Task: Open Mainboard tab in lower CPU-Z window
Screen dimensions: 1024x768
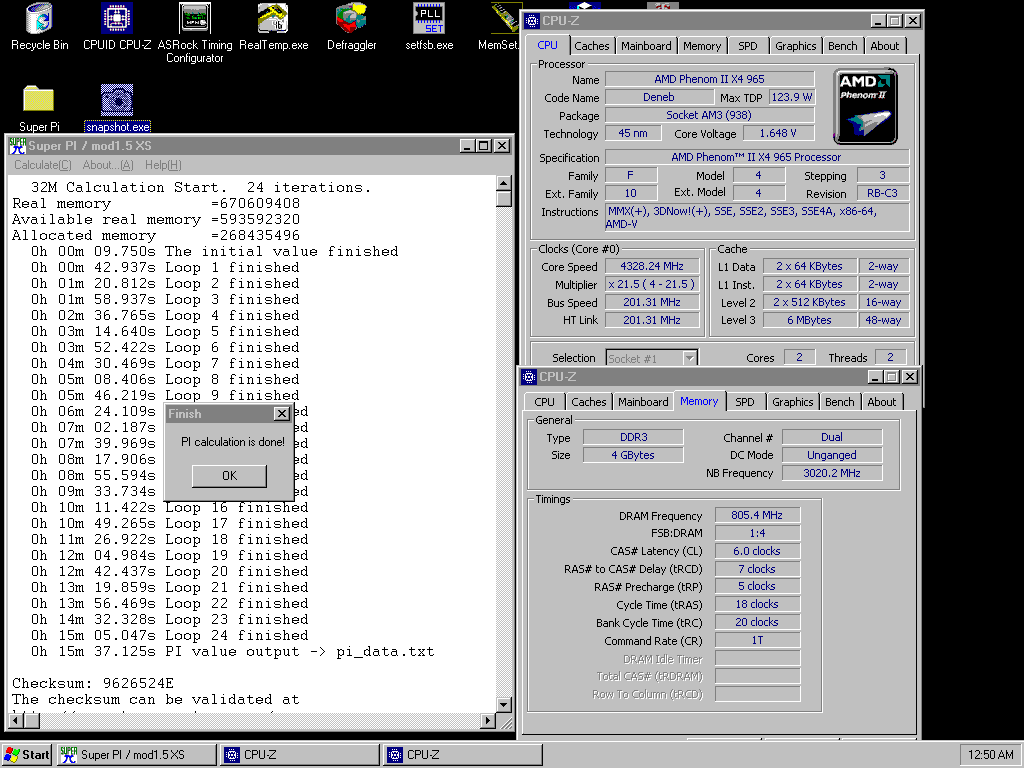Action: (x=643, y=402)
